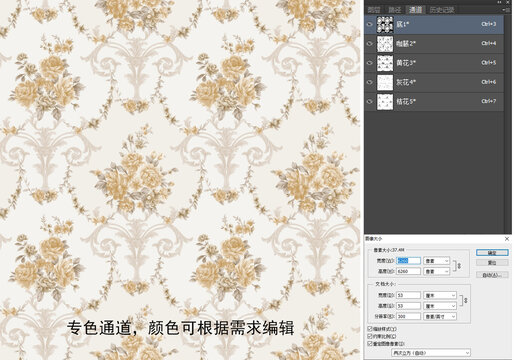Click thumbnail of channel 底1
The width and height of the screenshot is (515, 360).
tap(385, 24)
